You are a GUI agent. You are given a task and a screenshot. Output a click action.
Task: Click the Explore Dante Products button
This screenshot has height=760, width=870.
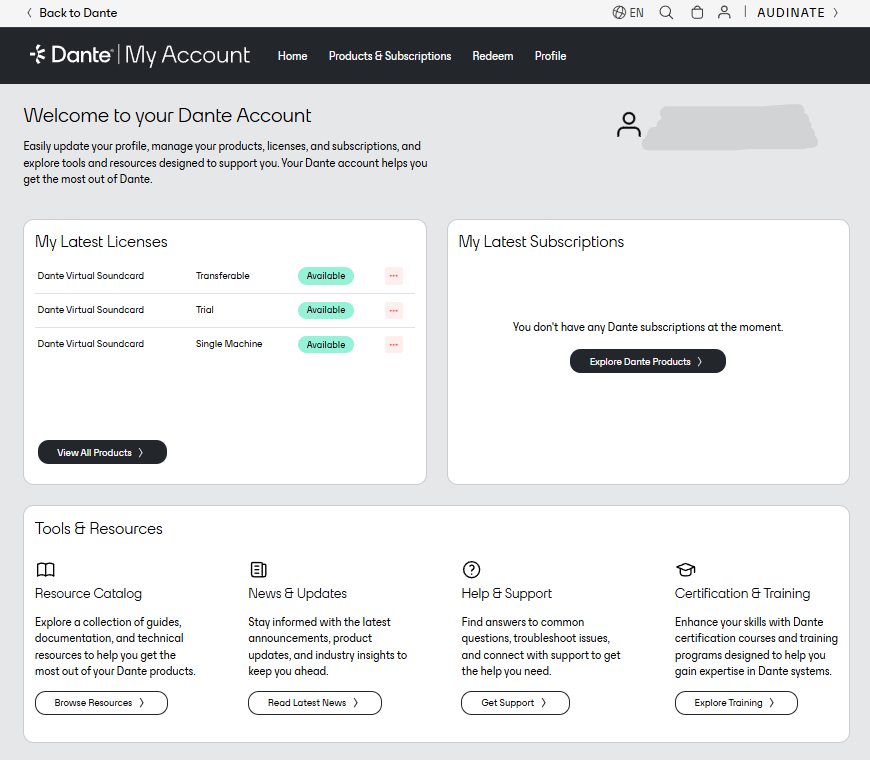coord(648,361)
